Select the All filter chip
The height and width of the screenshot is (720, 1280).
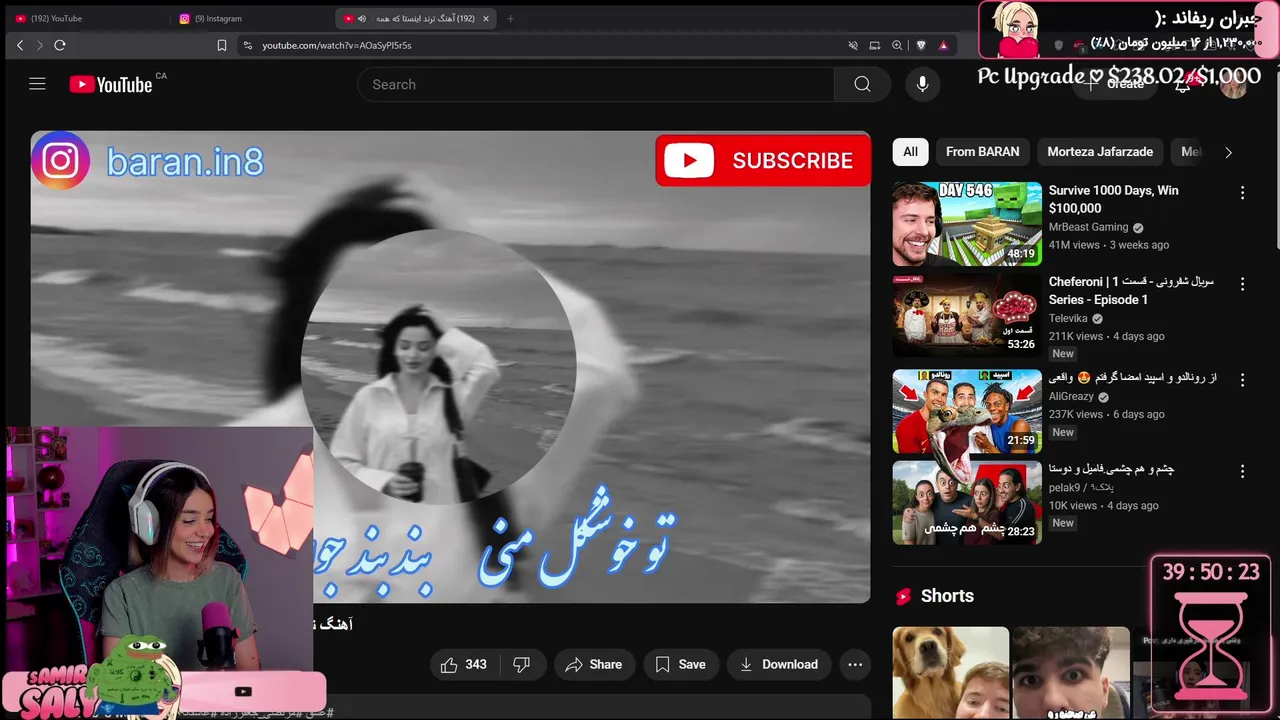coord(910,152)
